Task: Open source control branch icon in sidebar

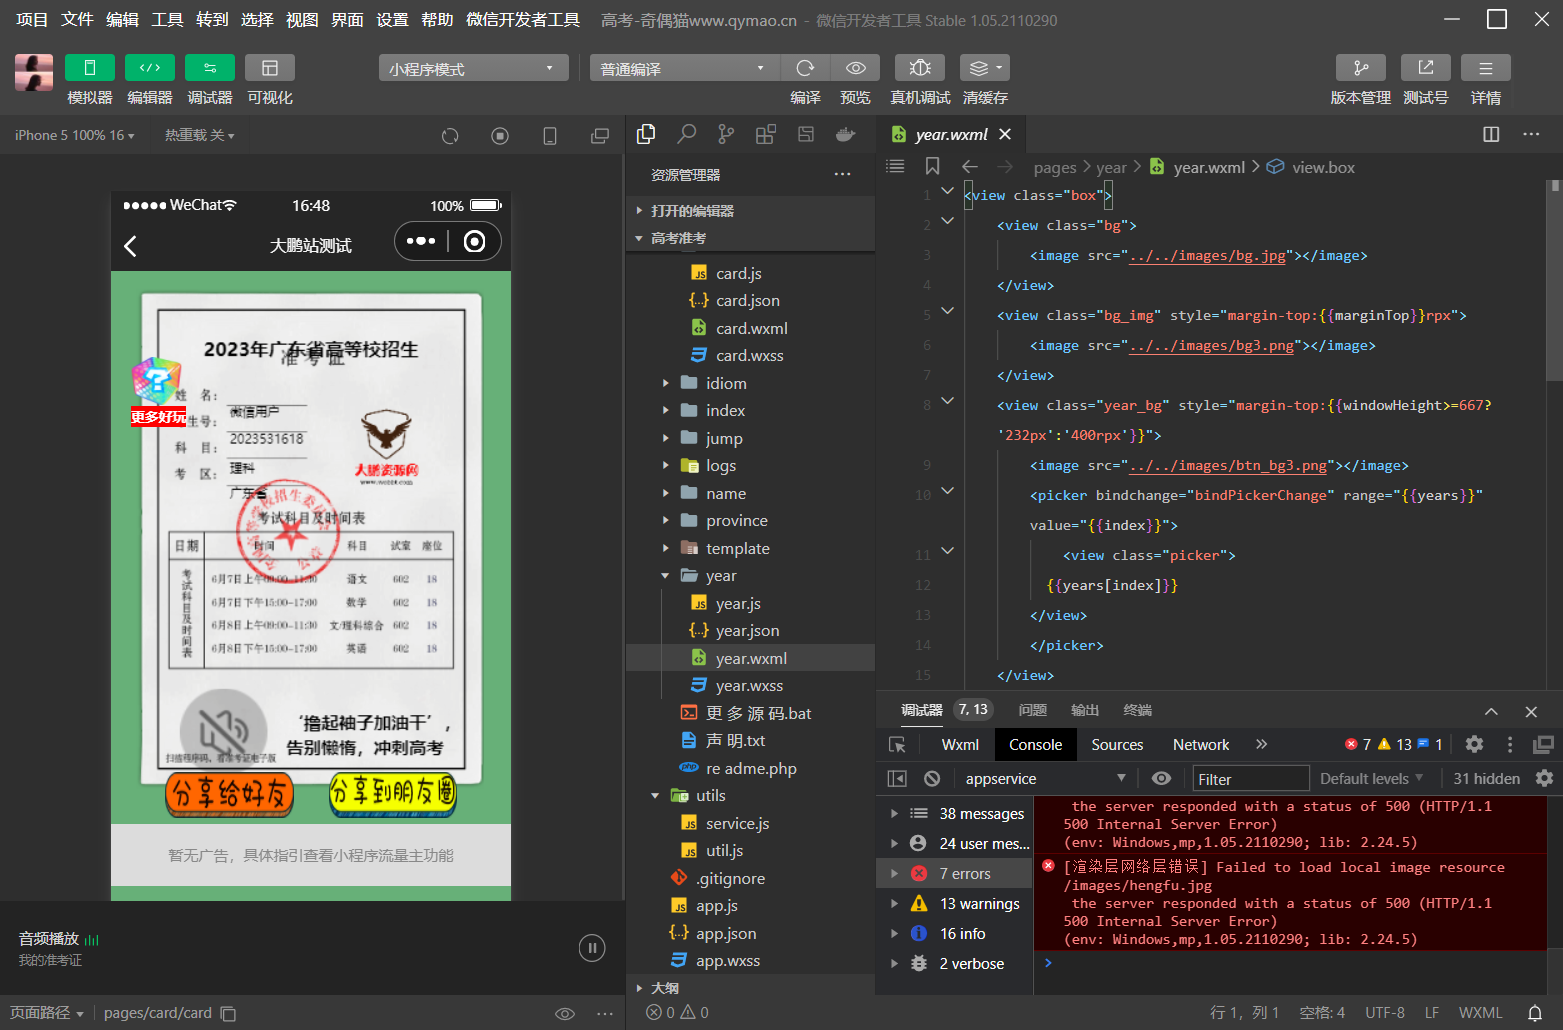Action: tap(726, 134)
